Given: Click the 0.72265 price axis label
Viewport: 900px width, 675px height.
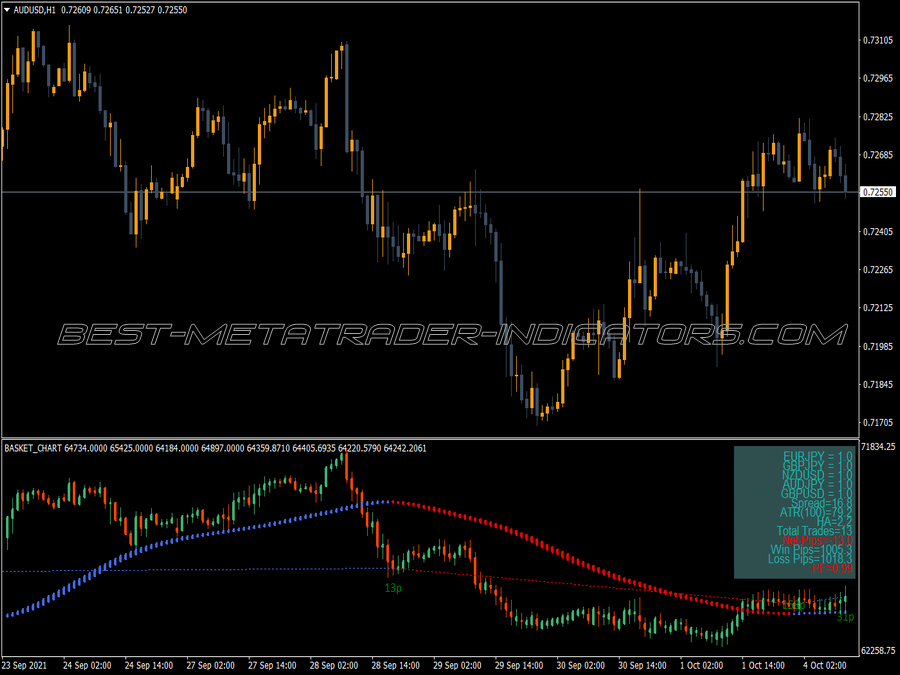Looking at the screenshot, I should click(x=878, y=270).
